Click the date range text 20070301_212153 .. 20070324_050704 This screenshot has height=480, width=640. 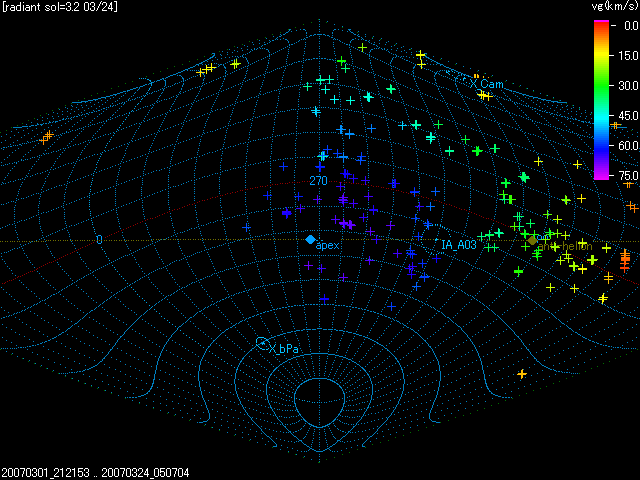coord(96,473)
